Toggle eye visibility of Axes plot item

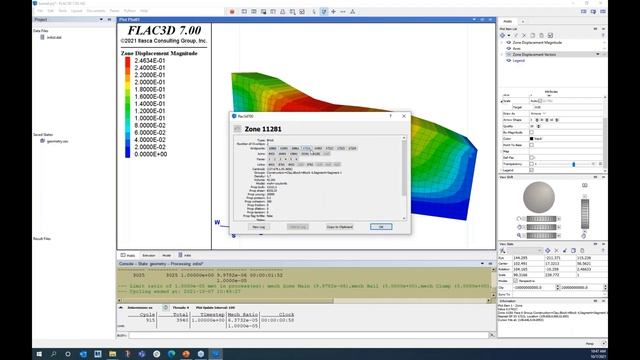tap(509, 48)
